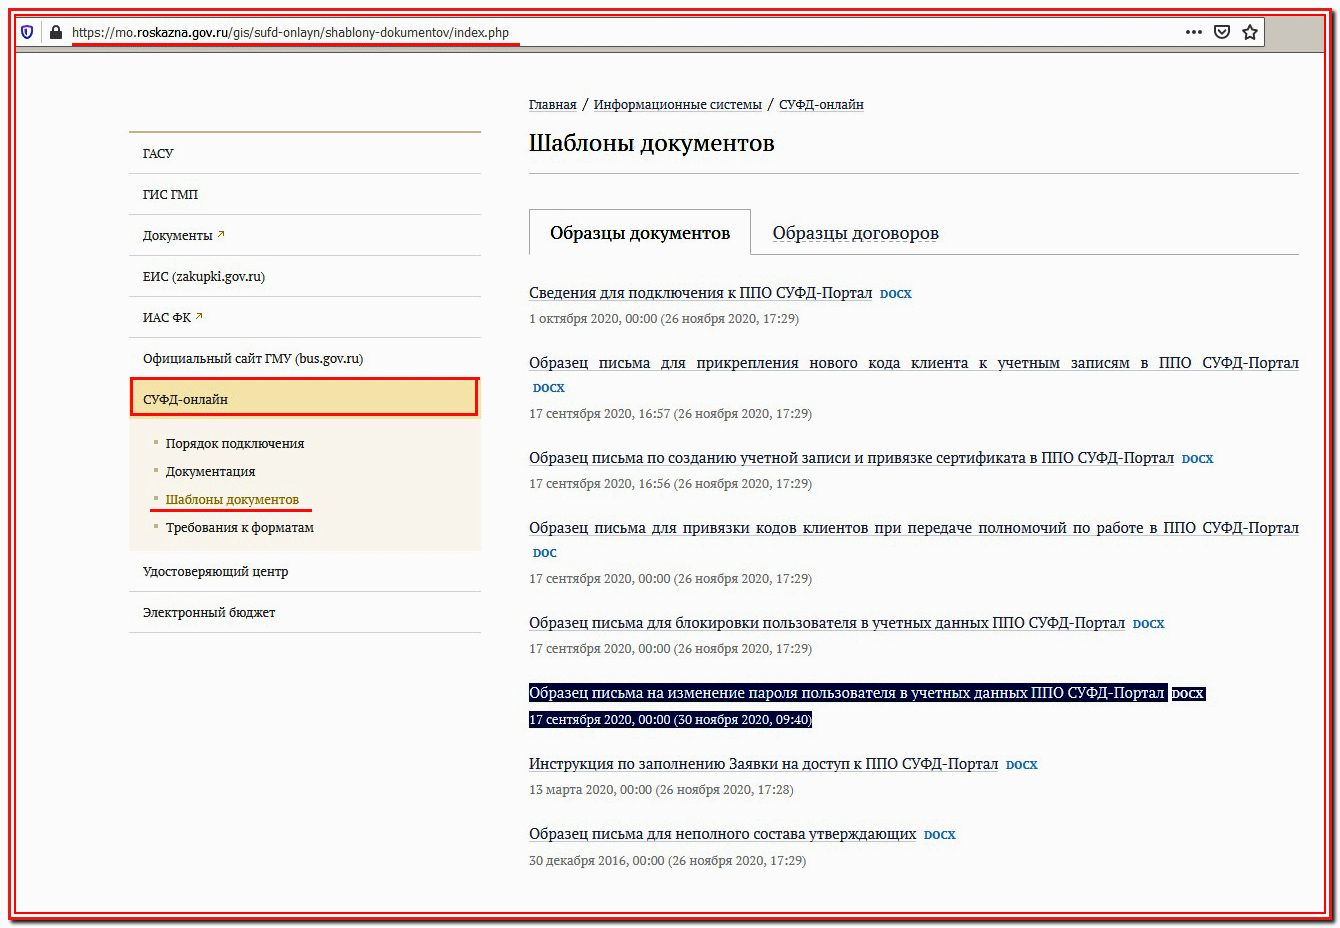The height and width of the screenshot is (928, 1340).
Task: Click DOCX label after неполного состава утверждающих
Action: coord(940,835)
